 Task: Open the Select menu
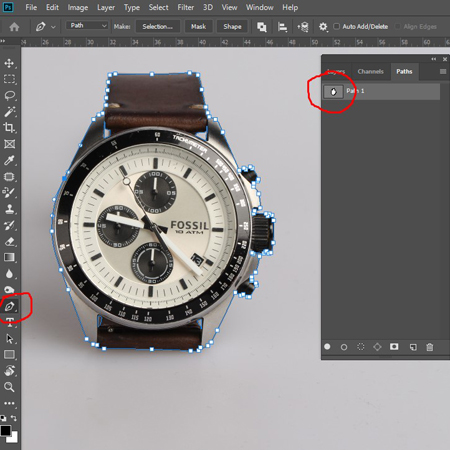pos(158,7)
